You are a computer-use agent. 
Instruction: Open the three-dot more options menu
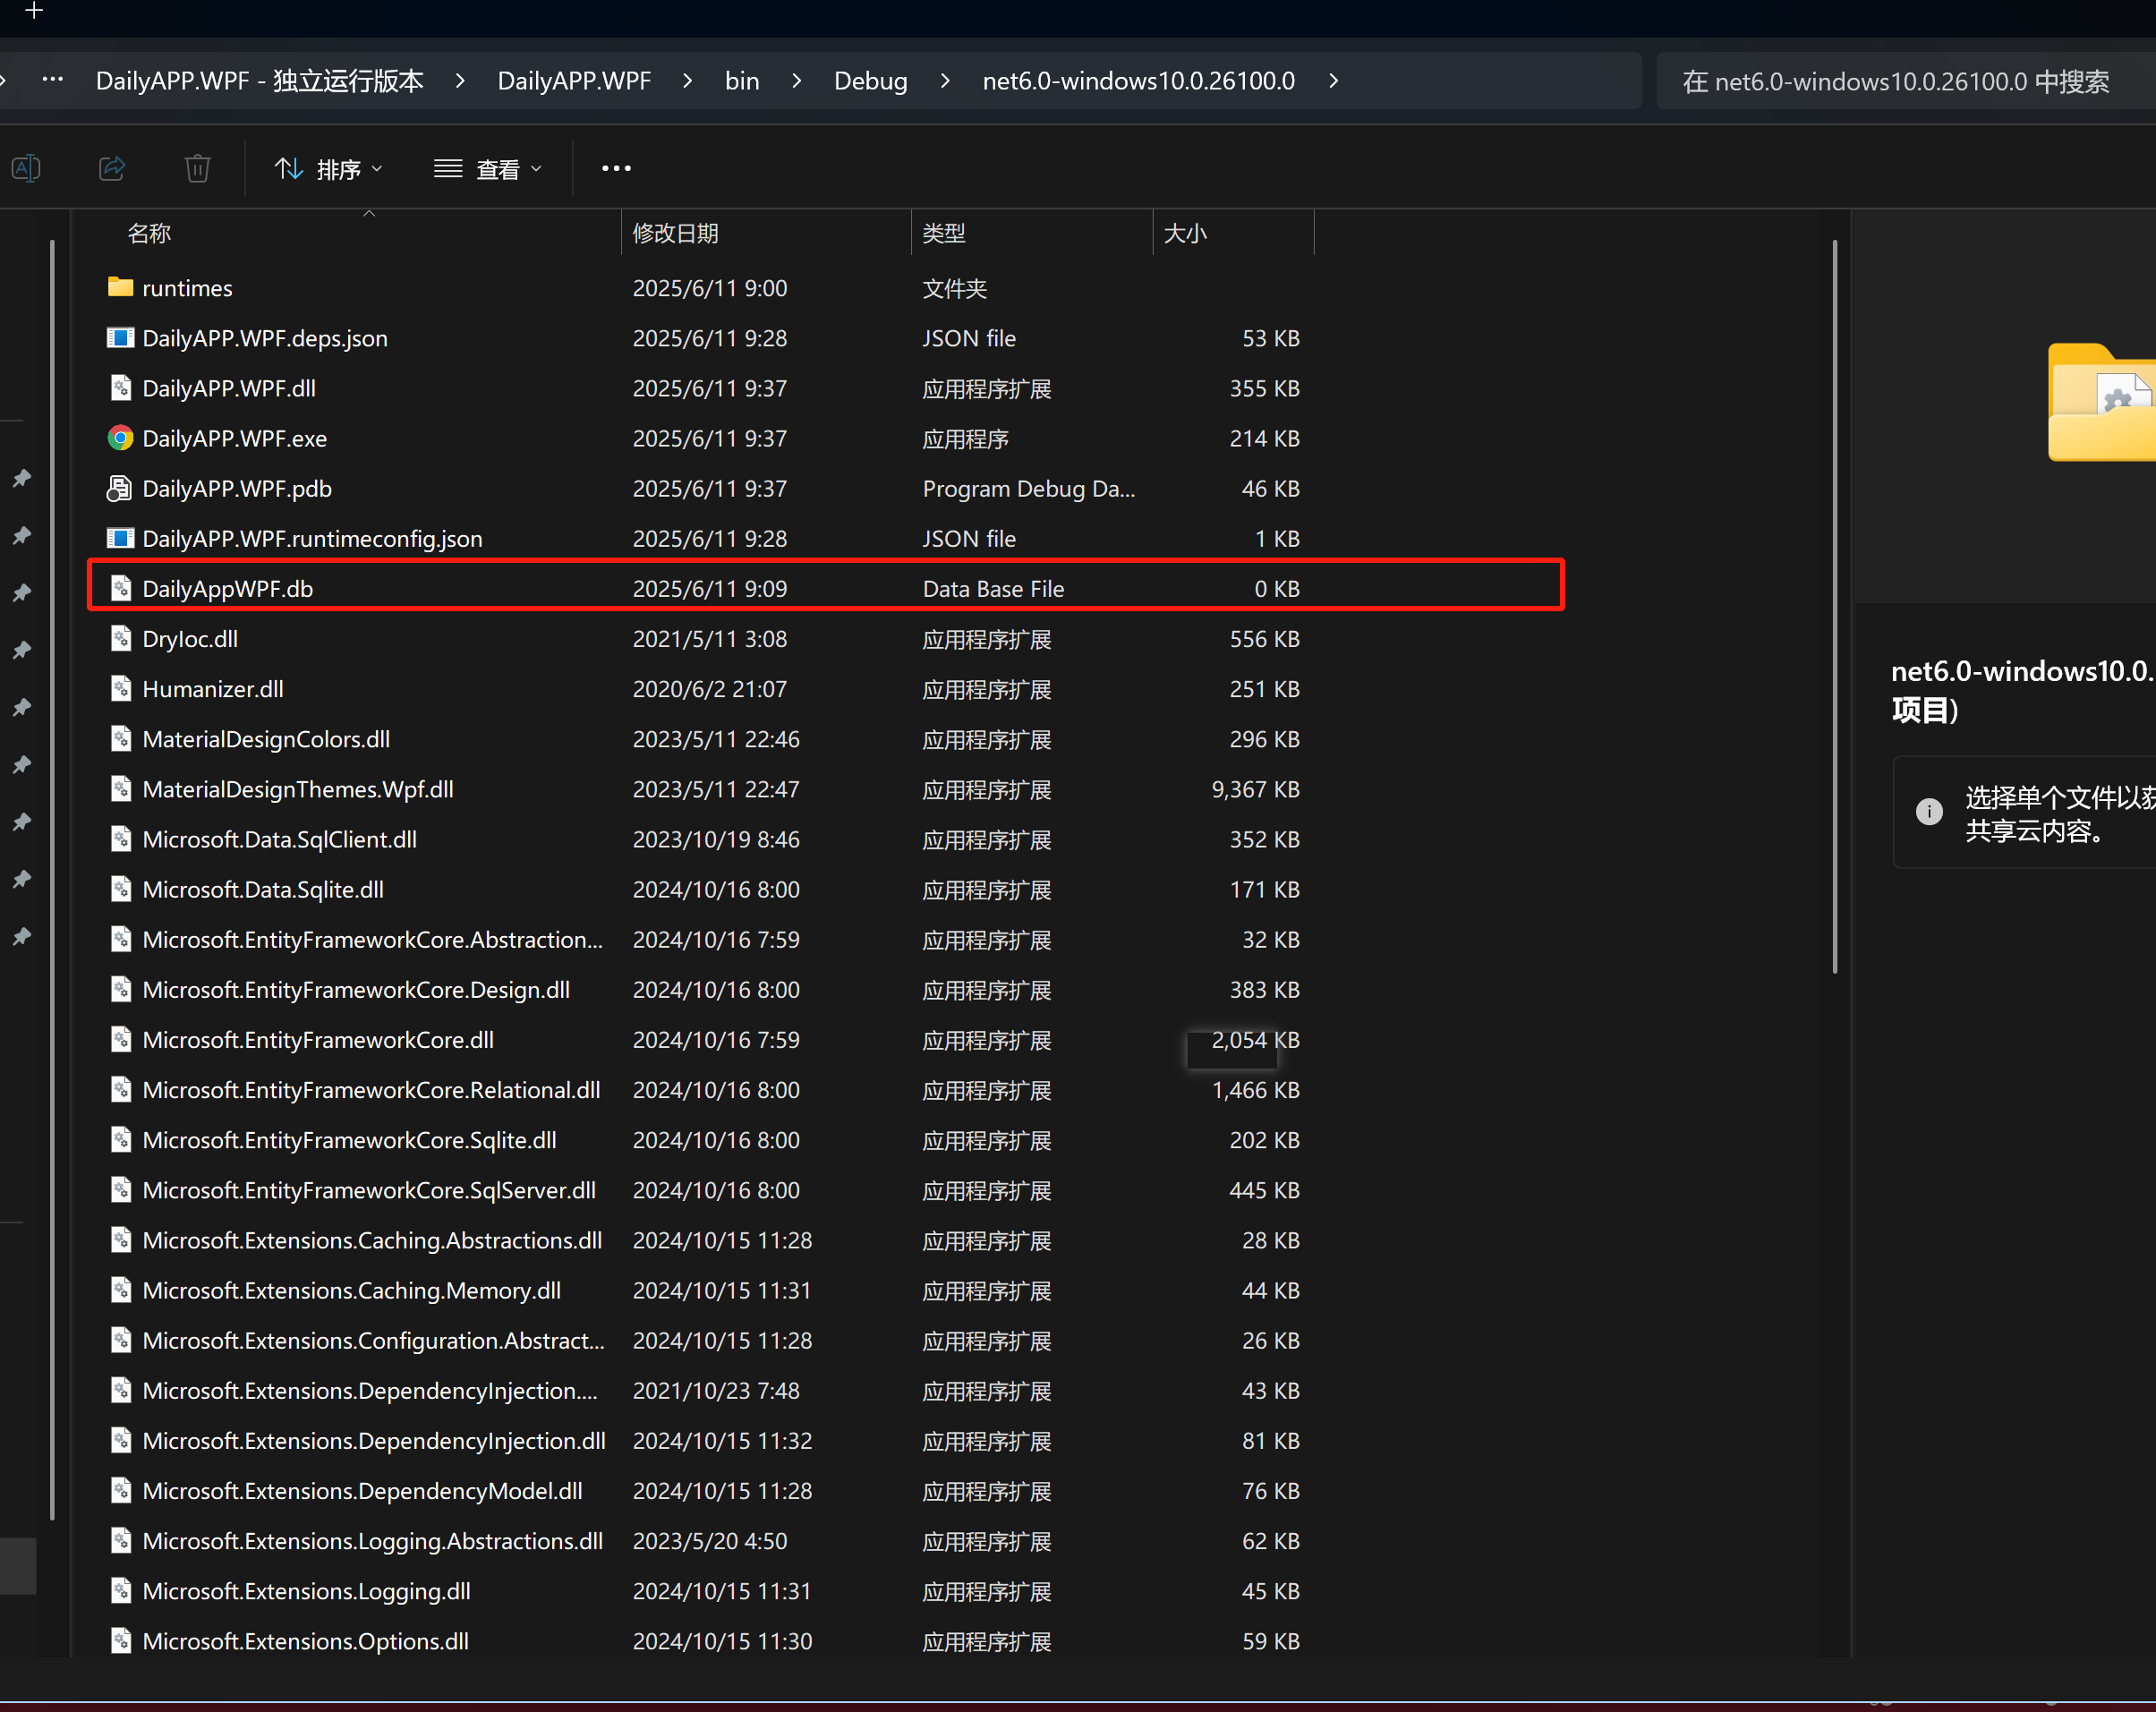click(616, 168)
